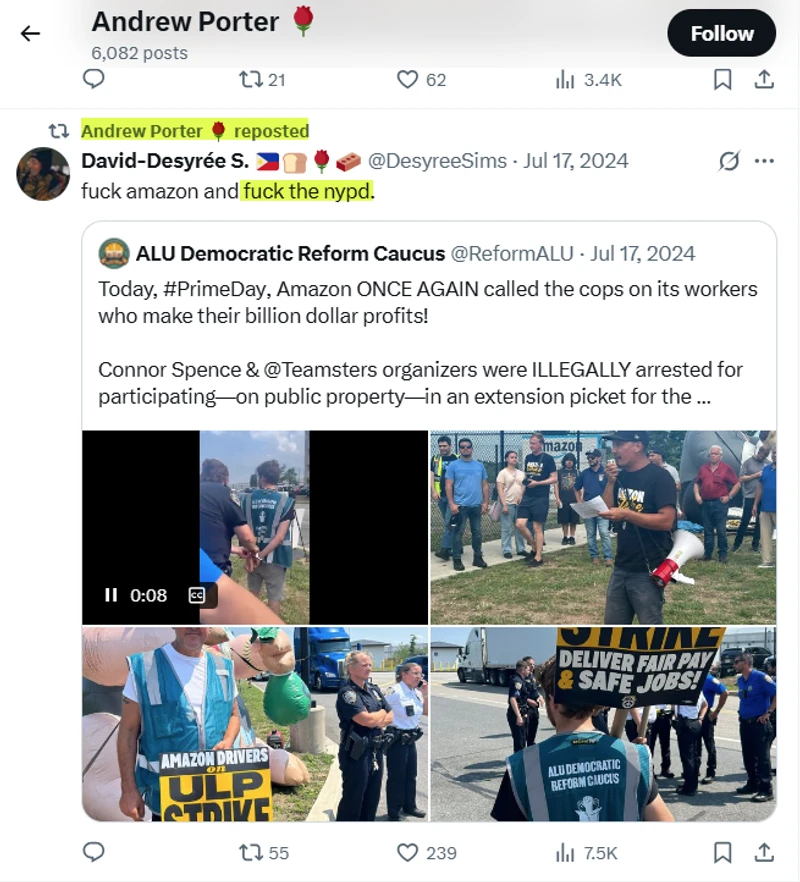
Task: Go back using the left arrow
Action: point(30,34)
